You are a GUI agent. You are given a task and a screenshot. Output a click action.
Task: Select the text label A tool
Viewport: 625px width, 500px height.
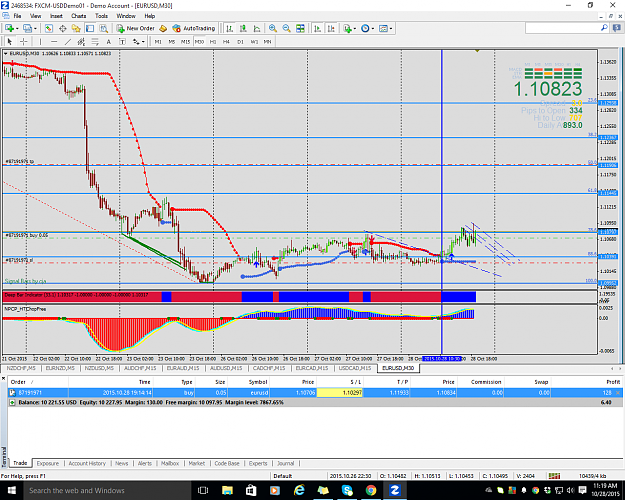coord(108,41)
